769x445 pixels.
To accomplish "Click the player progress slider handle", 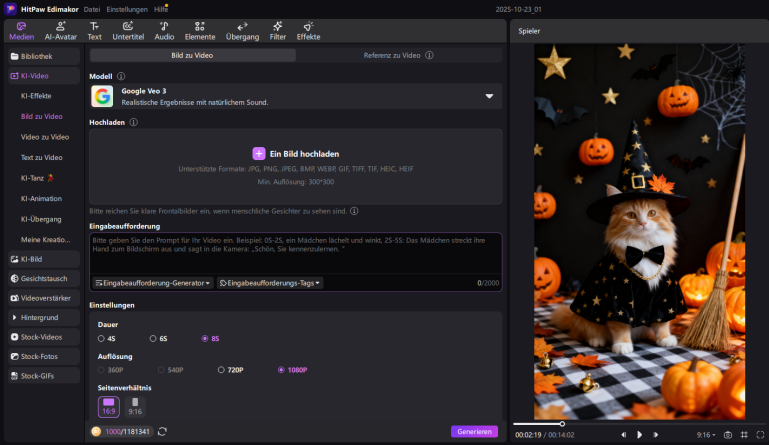I will click(x=562, y=423).
